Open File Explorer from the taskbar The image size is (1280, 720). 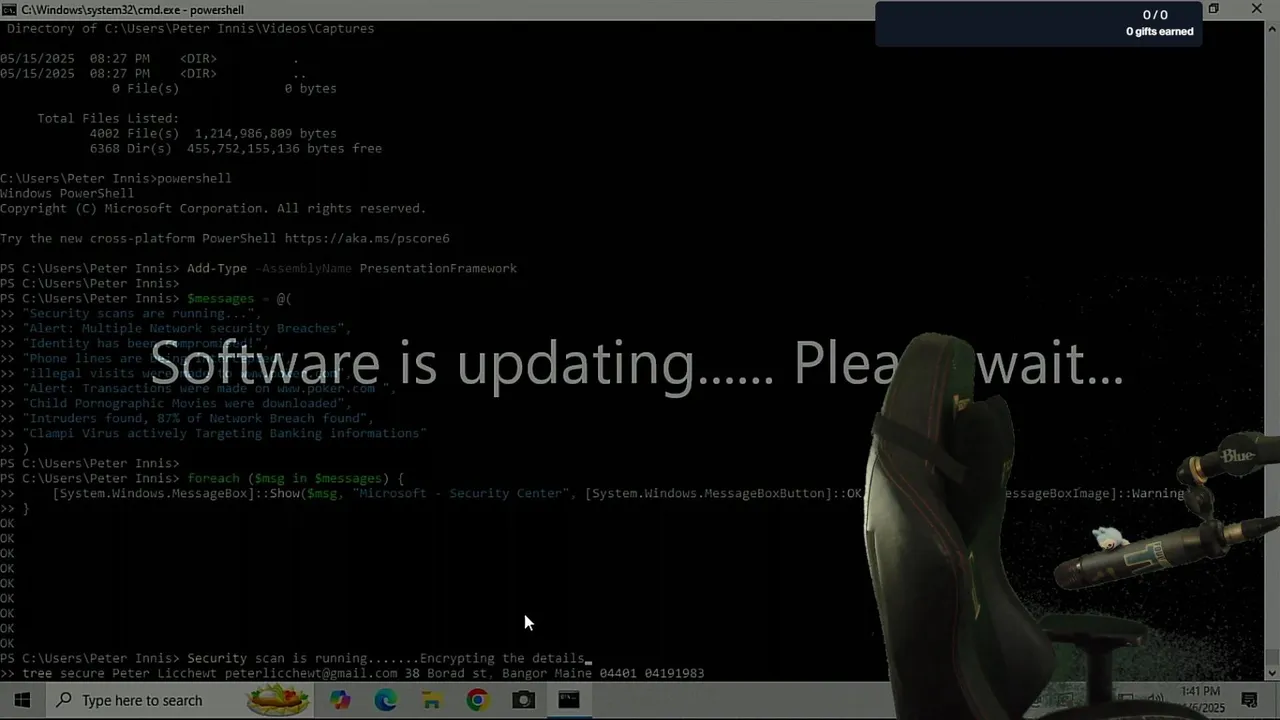pyautogui.click(x=431, y=700)
